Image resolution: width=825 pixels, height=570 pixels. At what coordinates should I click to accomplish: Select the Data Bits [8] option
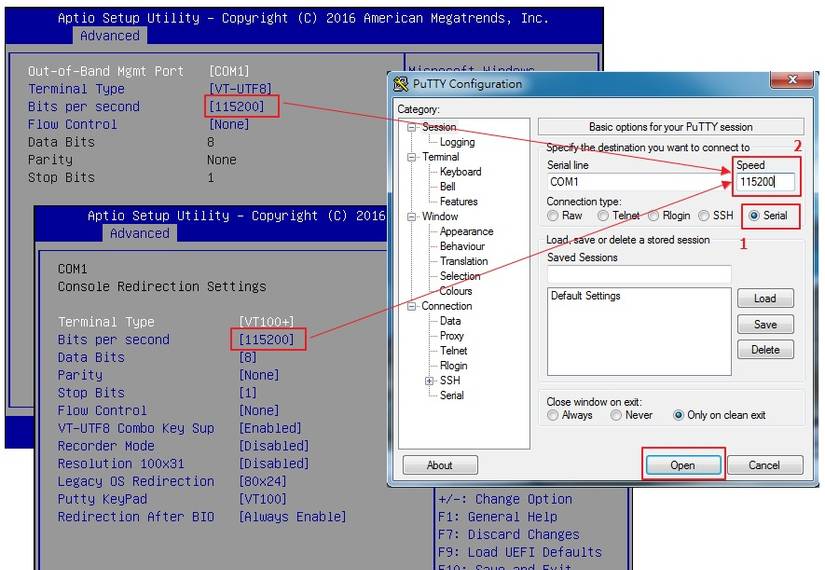pos(248,358)
